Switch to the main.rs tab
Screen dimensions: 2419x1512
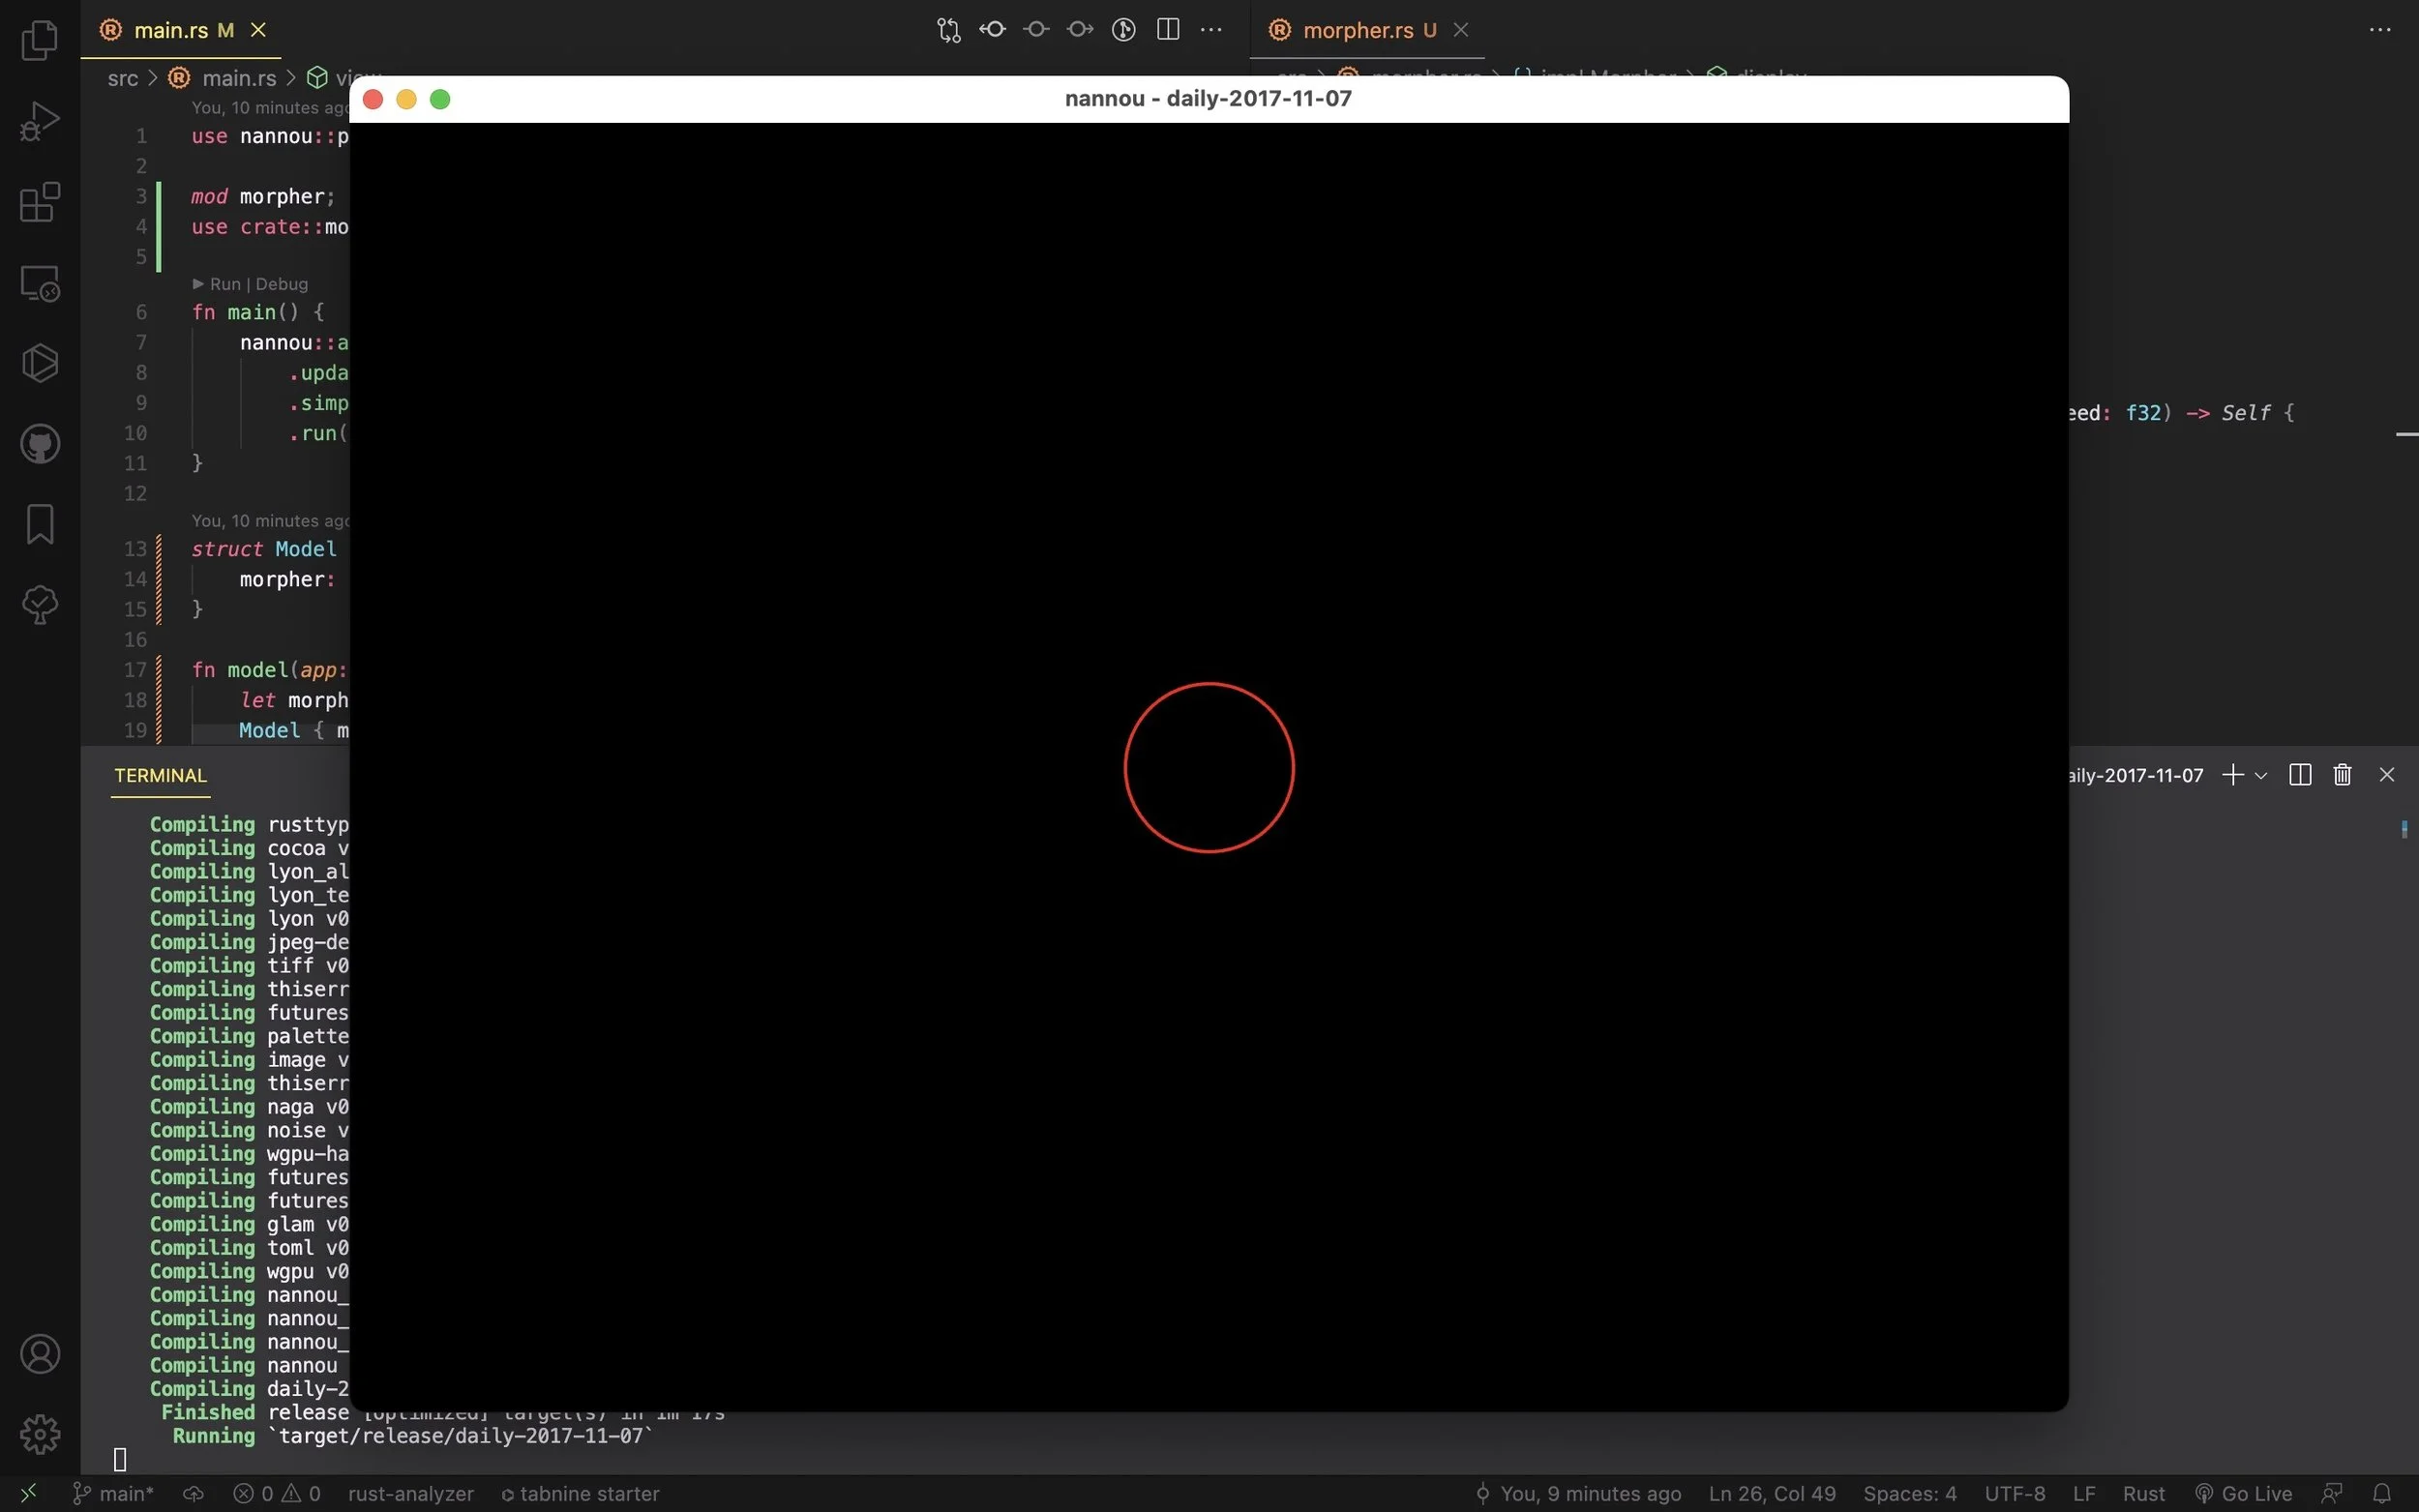(x=171, y=30)
